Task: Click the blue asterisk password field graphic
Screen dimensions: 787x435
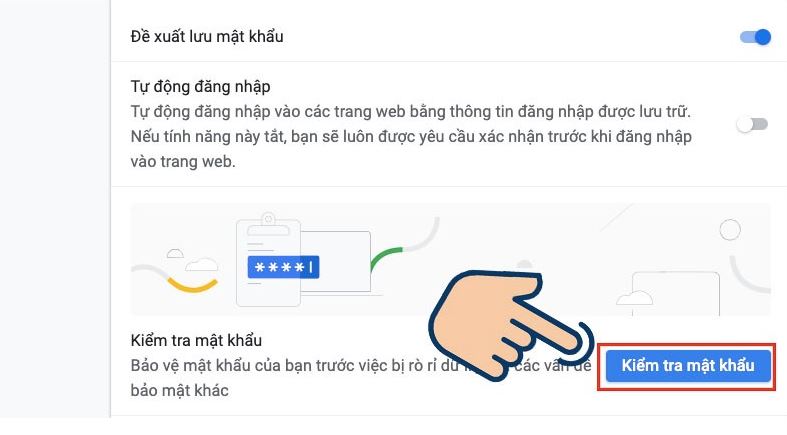Action: (x=284, y=267)
